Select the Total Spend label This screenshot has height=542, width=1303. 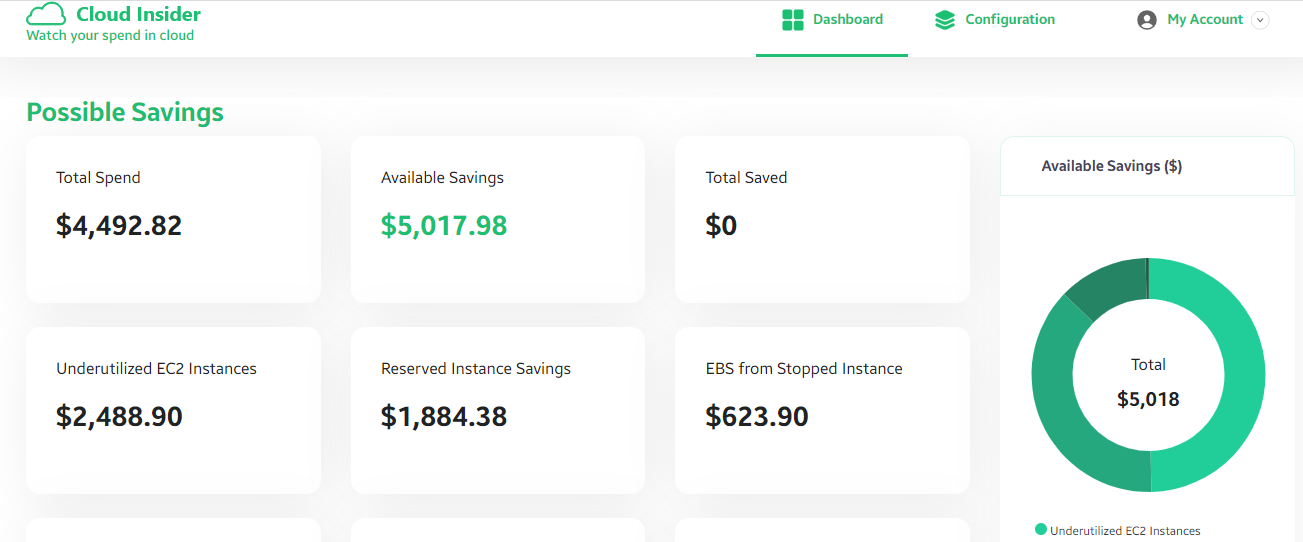pyautogui.click(x=98, y=178)
